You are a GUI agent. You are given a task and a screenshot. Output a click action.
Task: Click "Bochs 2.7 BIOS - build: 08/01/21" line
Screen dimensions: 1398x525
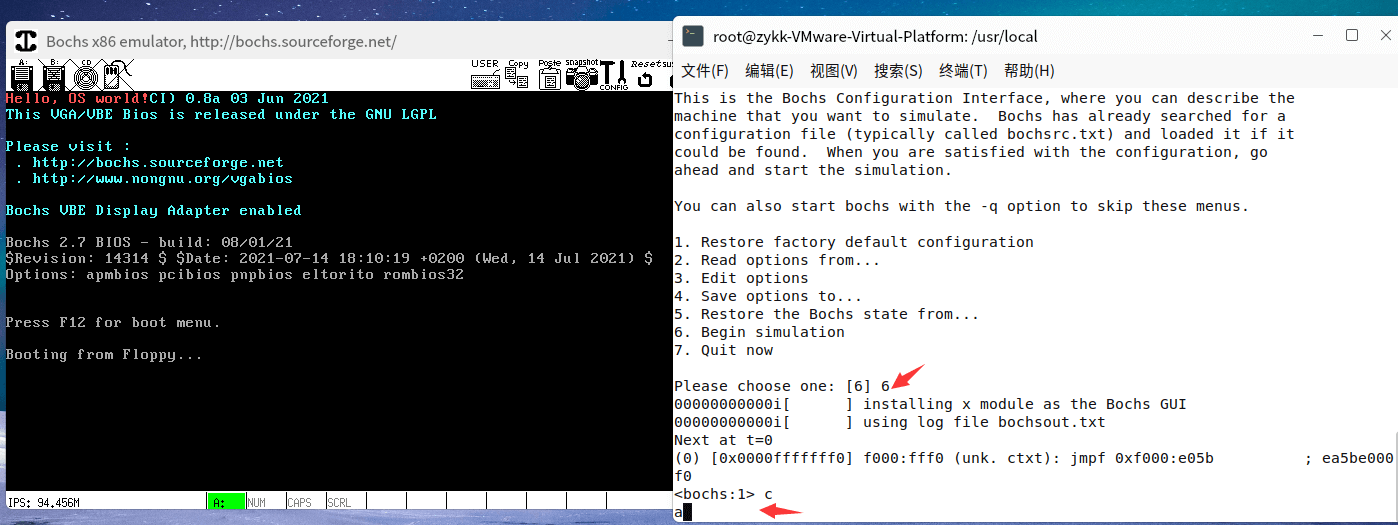[149, 242]
